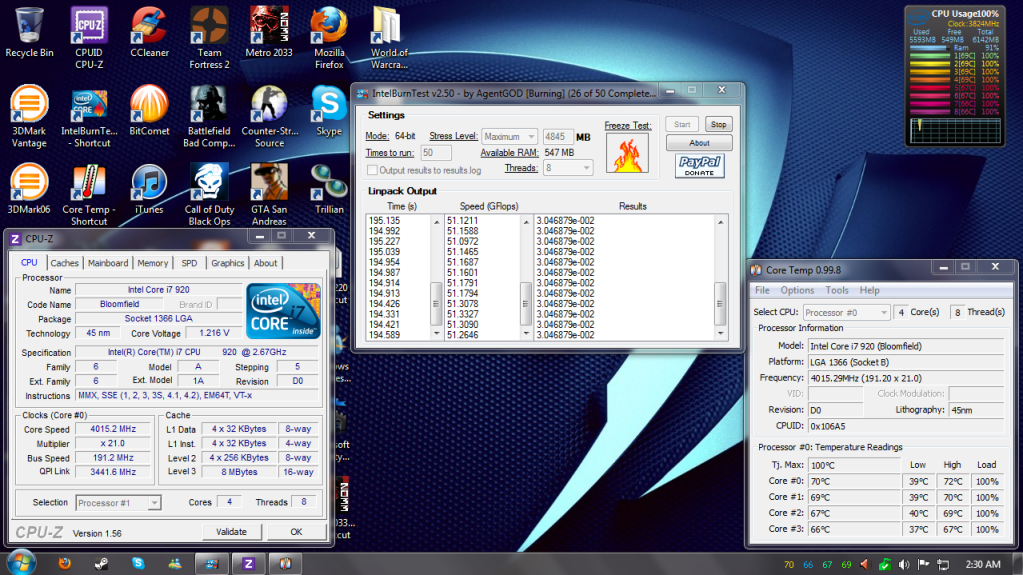Click the Times to run input field
This screenshot has width=1023, height=575.
(x=436, y=153)
